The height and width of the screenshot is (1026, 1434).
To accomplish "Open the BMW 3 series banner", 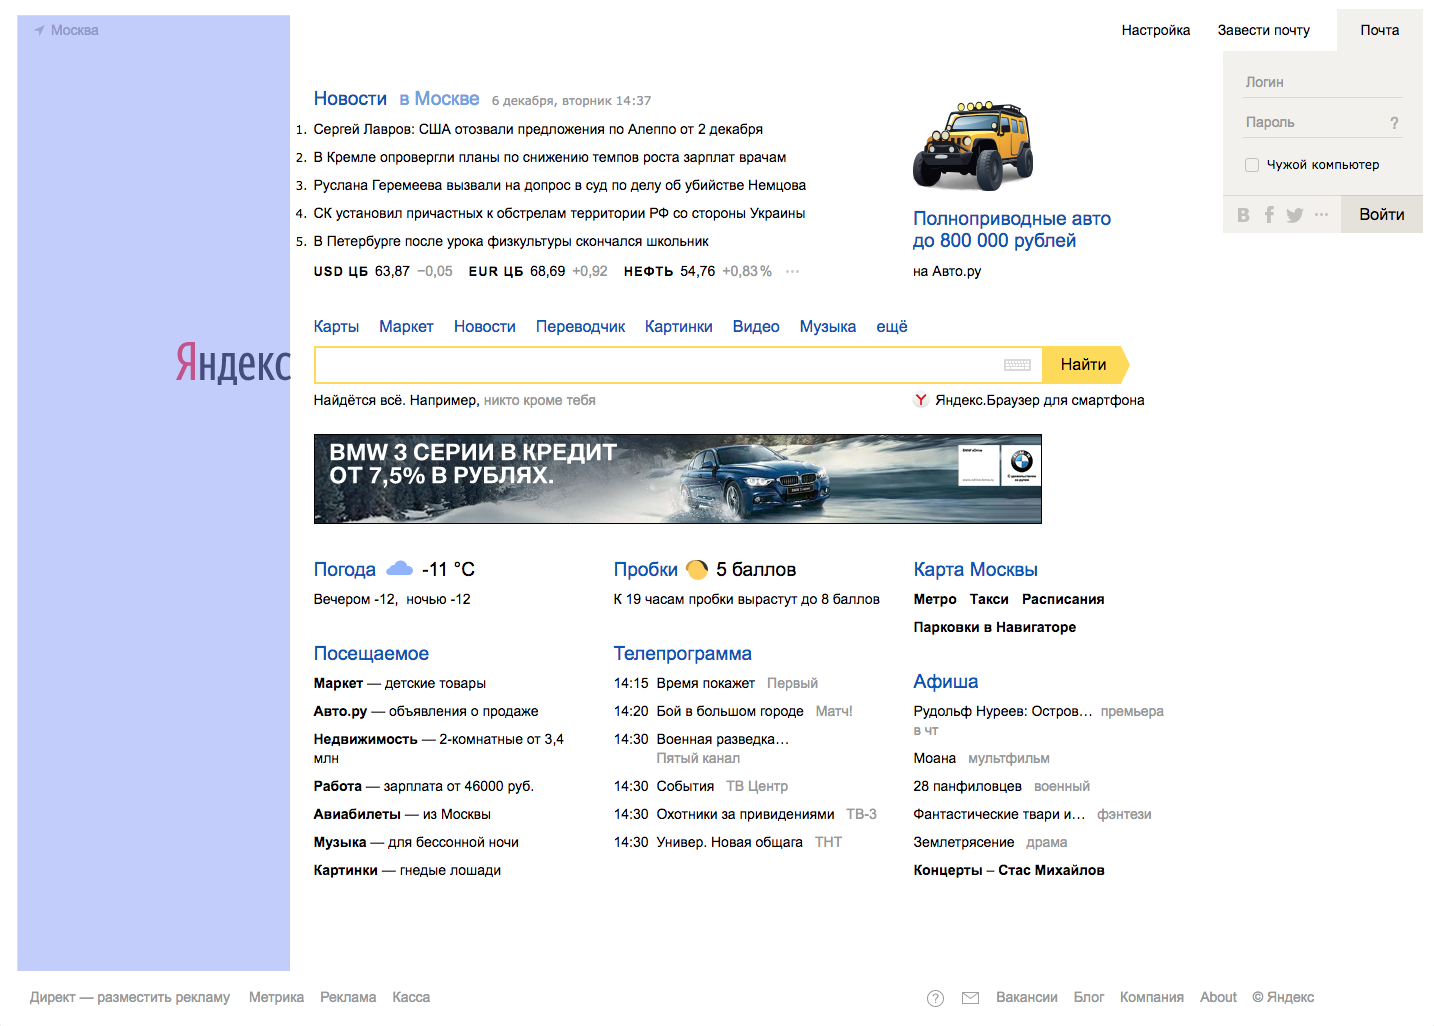I will [x=677, y=479].
